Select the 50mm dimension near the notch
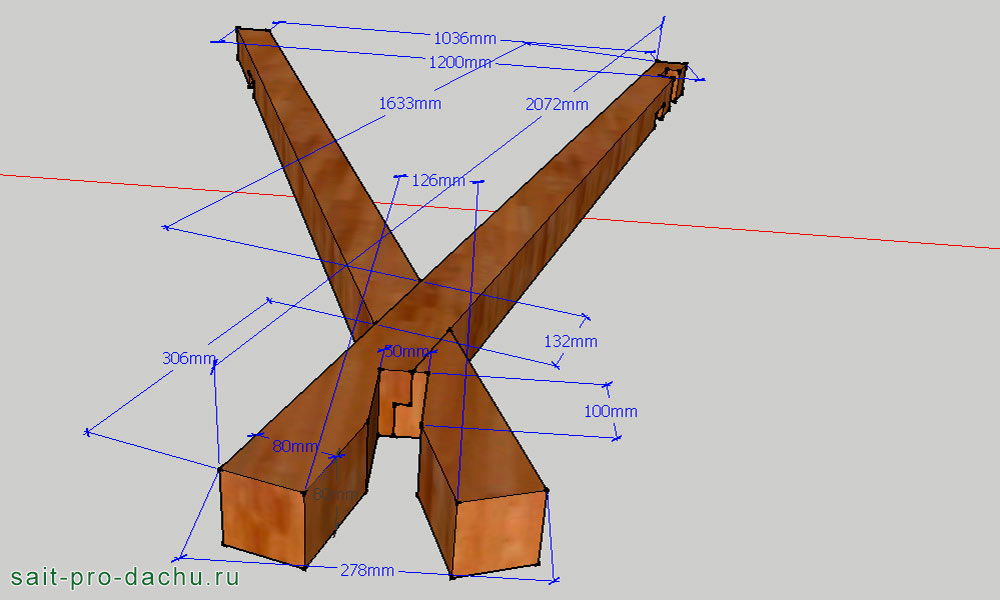 405,351
